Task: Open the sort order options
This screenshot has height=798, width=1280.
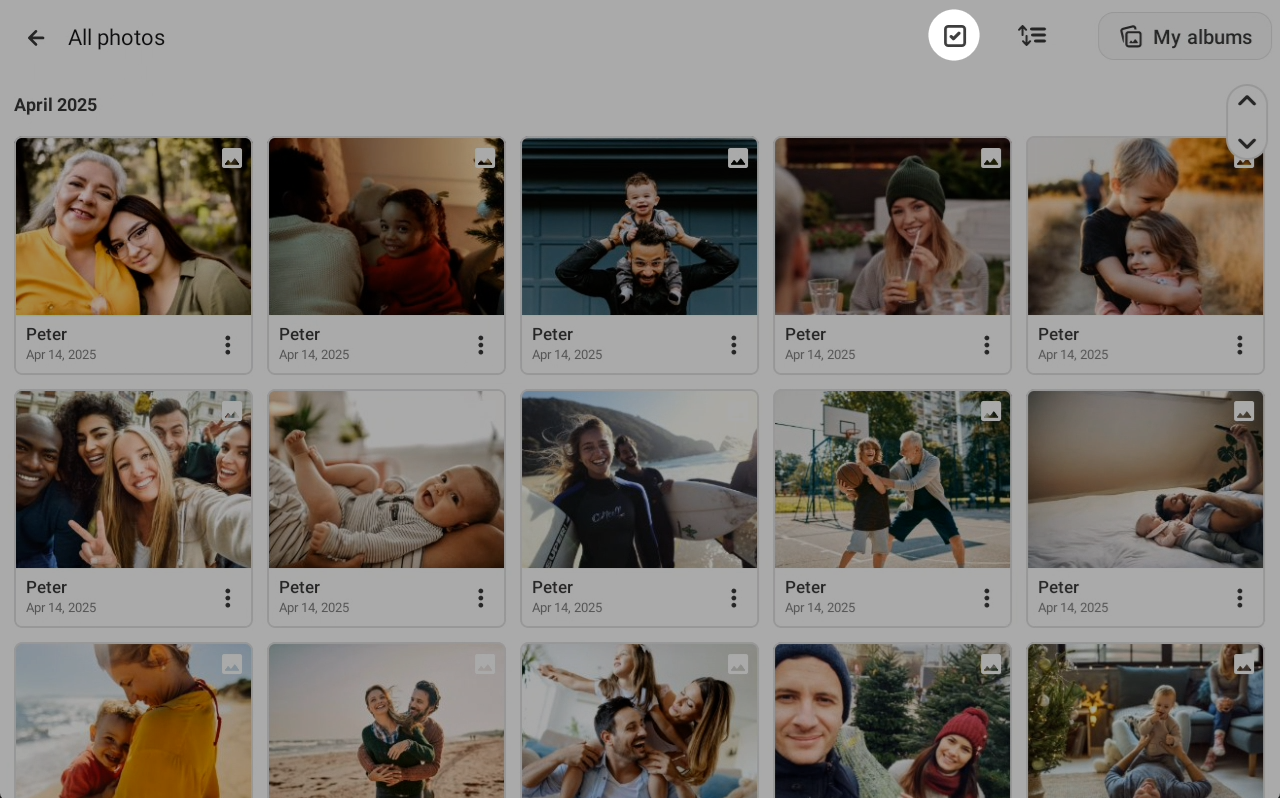Action: pyautogui.click(x=1032, y=36)
